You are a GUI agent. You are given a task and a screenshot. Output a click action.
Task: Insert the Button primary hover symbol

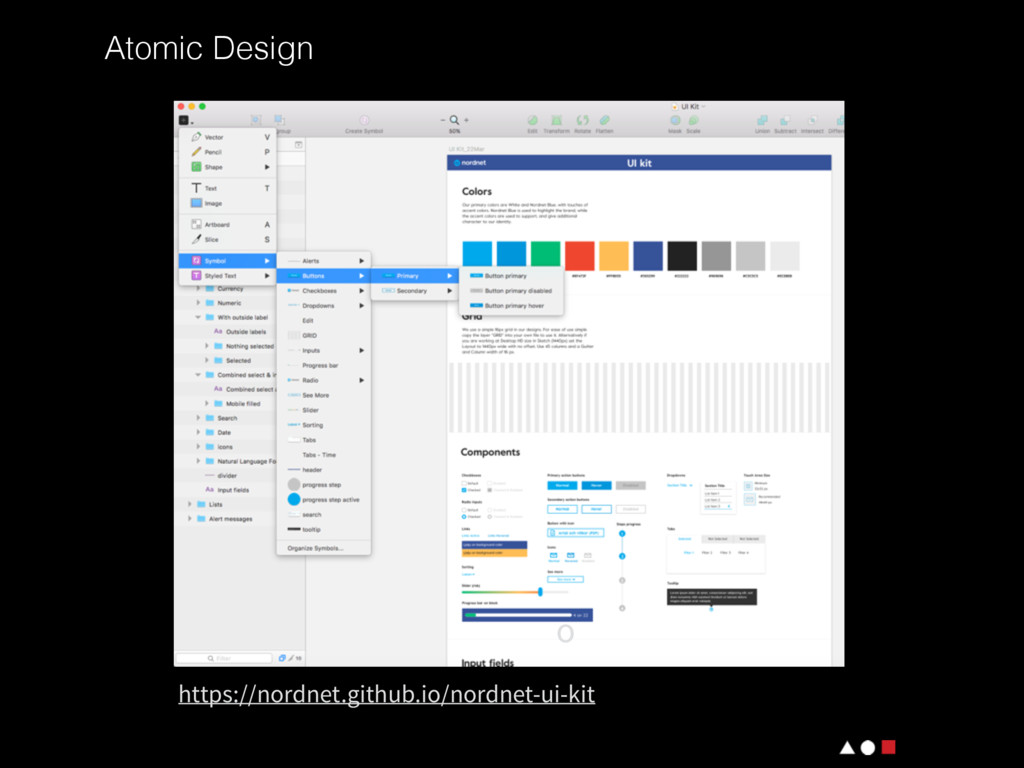(x=511, y=306)
